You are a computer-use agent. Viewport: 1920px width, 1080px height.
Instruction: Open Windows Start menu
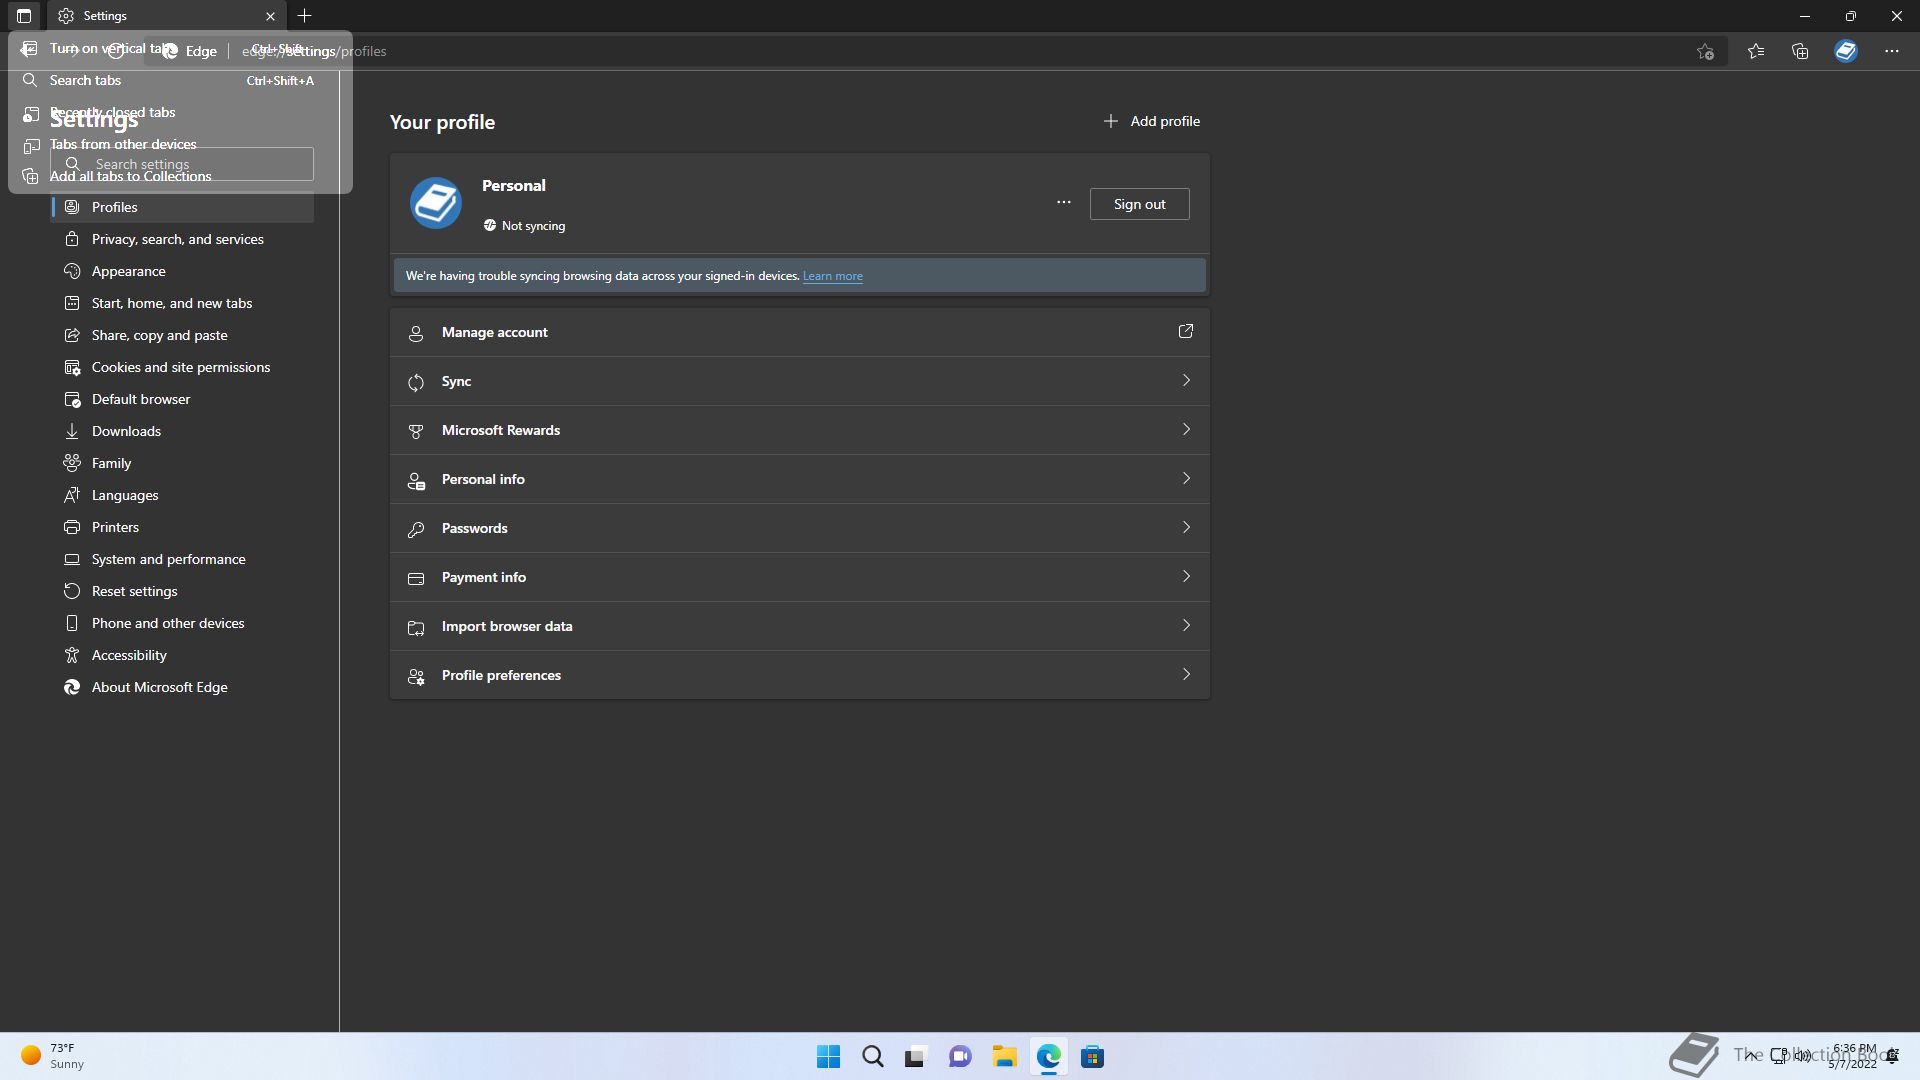(x=829, y=1056)
